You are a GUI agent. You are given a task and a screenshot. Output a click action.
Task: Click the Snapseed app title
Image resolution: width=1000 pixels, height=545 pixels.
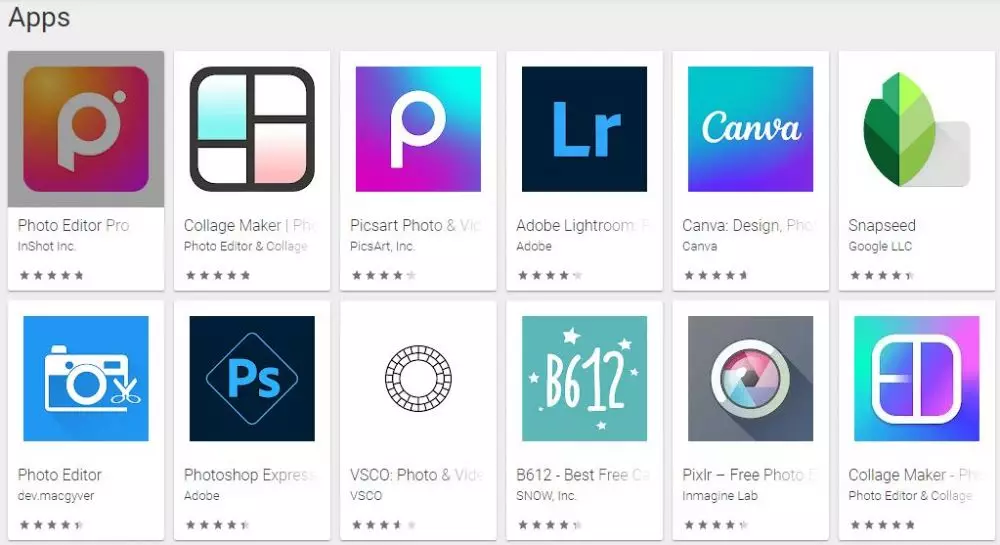(x=882, y=226)
